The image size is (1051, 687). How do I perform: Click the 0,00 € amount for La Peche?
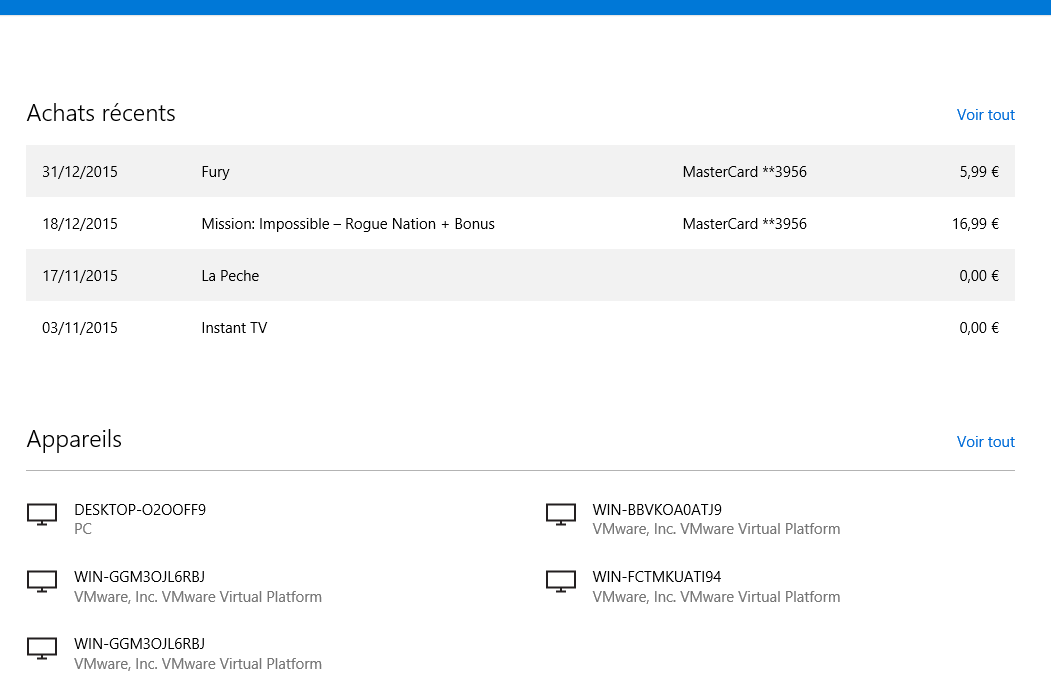click(x=979, y=275)
